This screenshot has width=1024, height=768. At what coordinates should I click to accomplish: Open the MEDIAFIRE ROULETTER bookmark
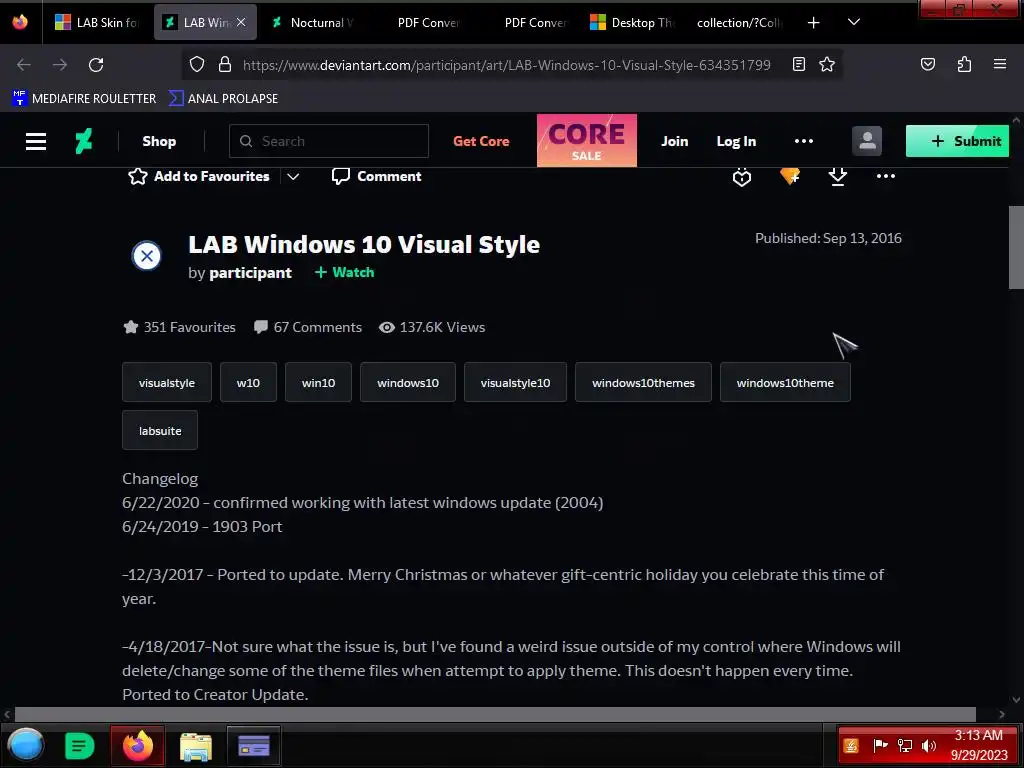(84, 99)
